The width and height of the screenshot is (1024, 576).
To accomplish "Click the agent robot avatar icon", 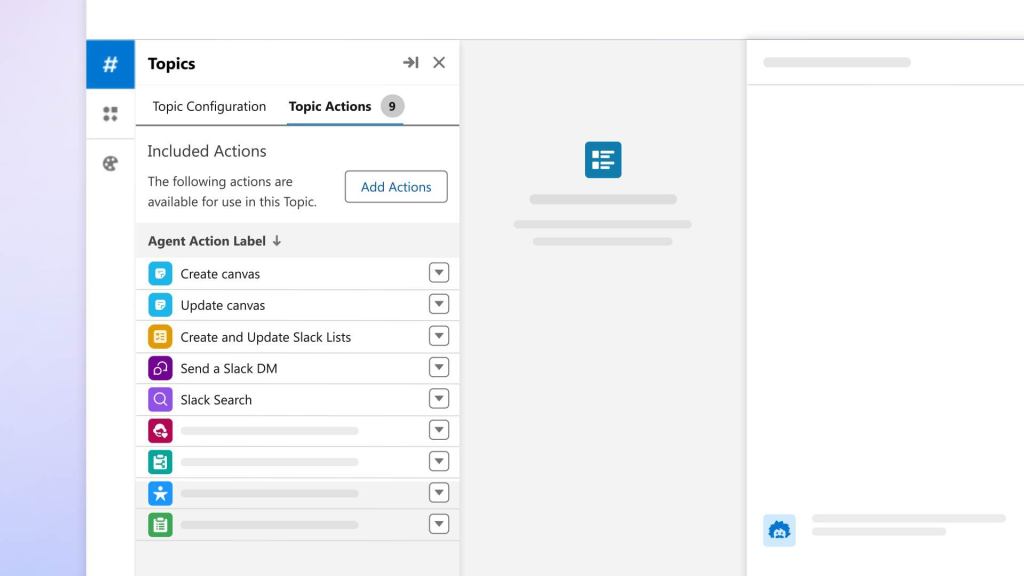I will (x=779, y=530).
